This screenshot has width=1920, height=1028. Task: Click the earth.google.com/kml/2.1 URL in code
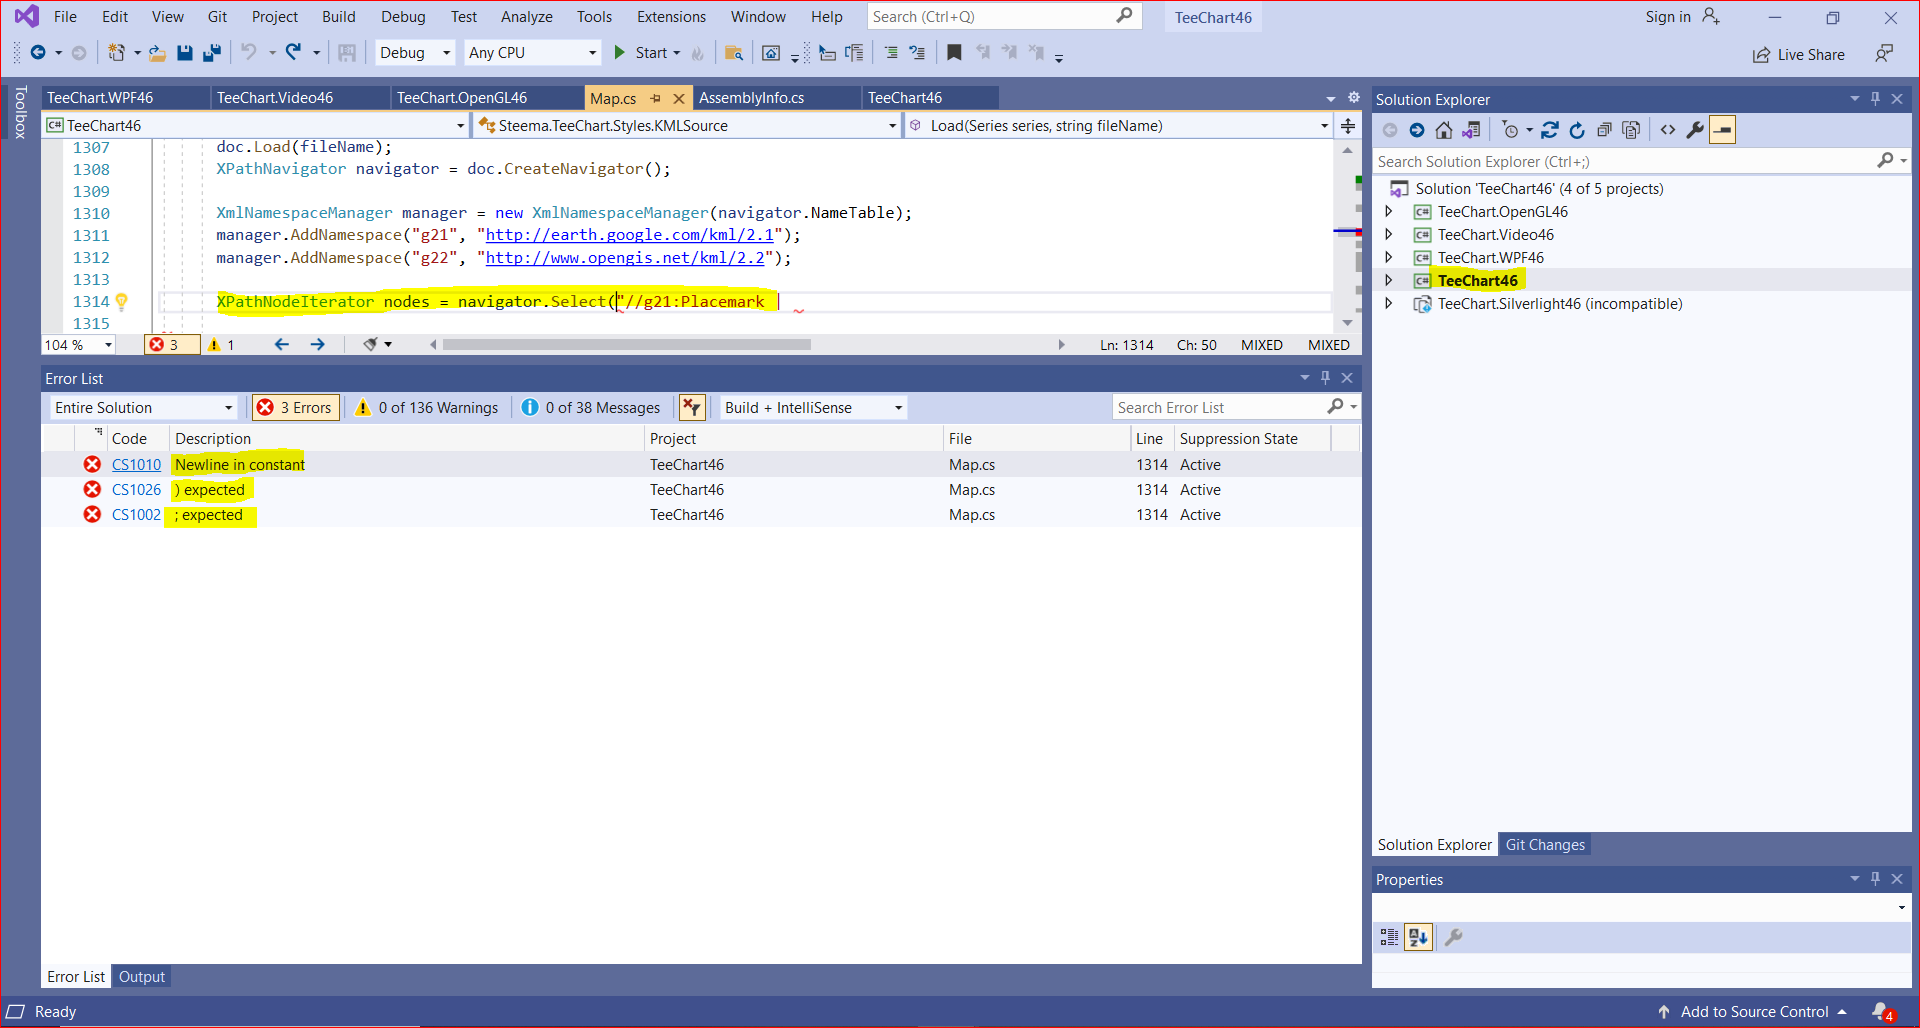pyautogui.click(x=630, y=235)
